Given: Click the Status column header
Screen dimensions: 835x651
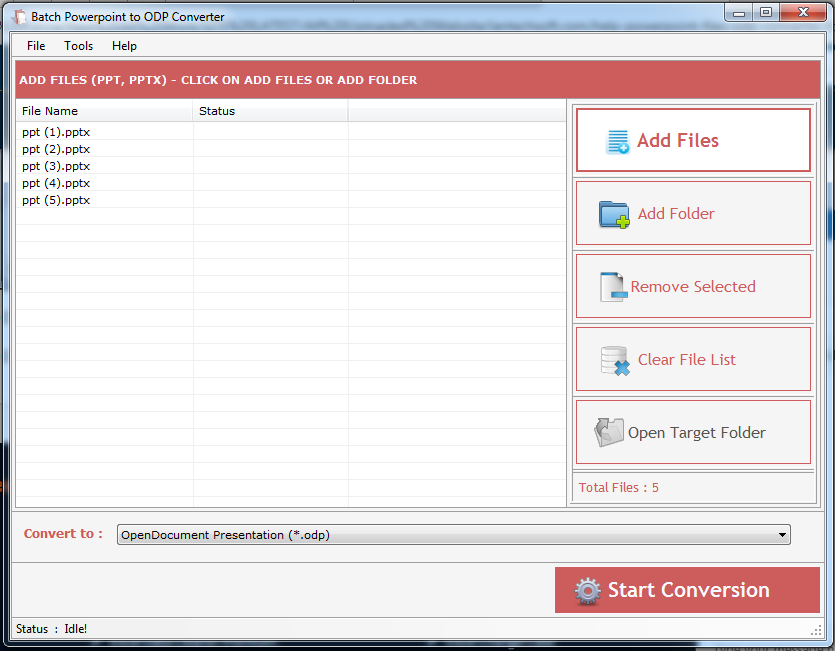Looking at the screenshot, I should click(271, 111).
